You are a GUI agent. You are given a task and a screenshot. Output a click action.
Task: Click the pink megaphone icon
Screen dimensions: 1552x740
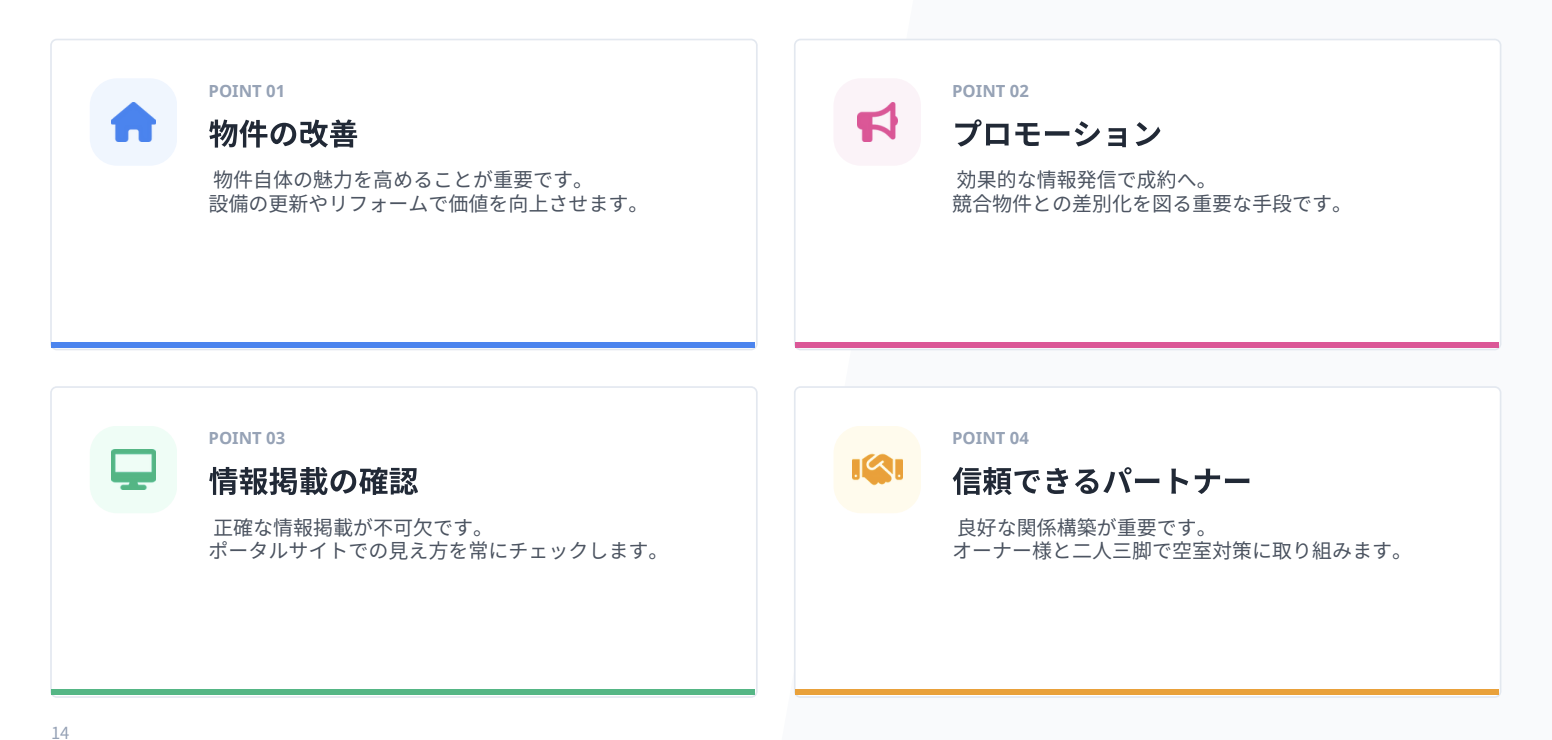click(877, 122)
